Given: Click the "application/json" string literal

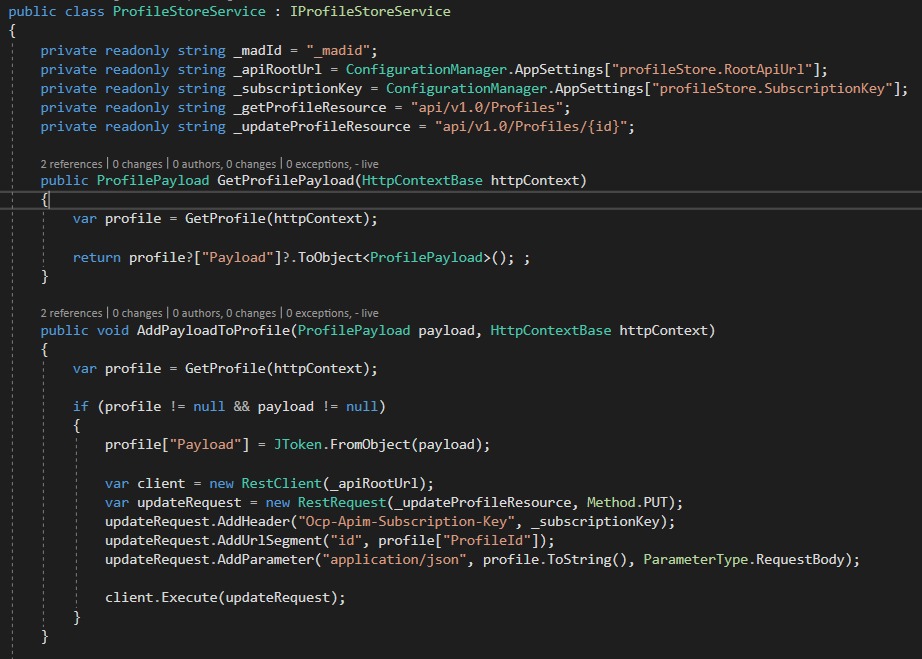Looking at the screenshot, I should [x=394, y=560].
